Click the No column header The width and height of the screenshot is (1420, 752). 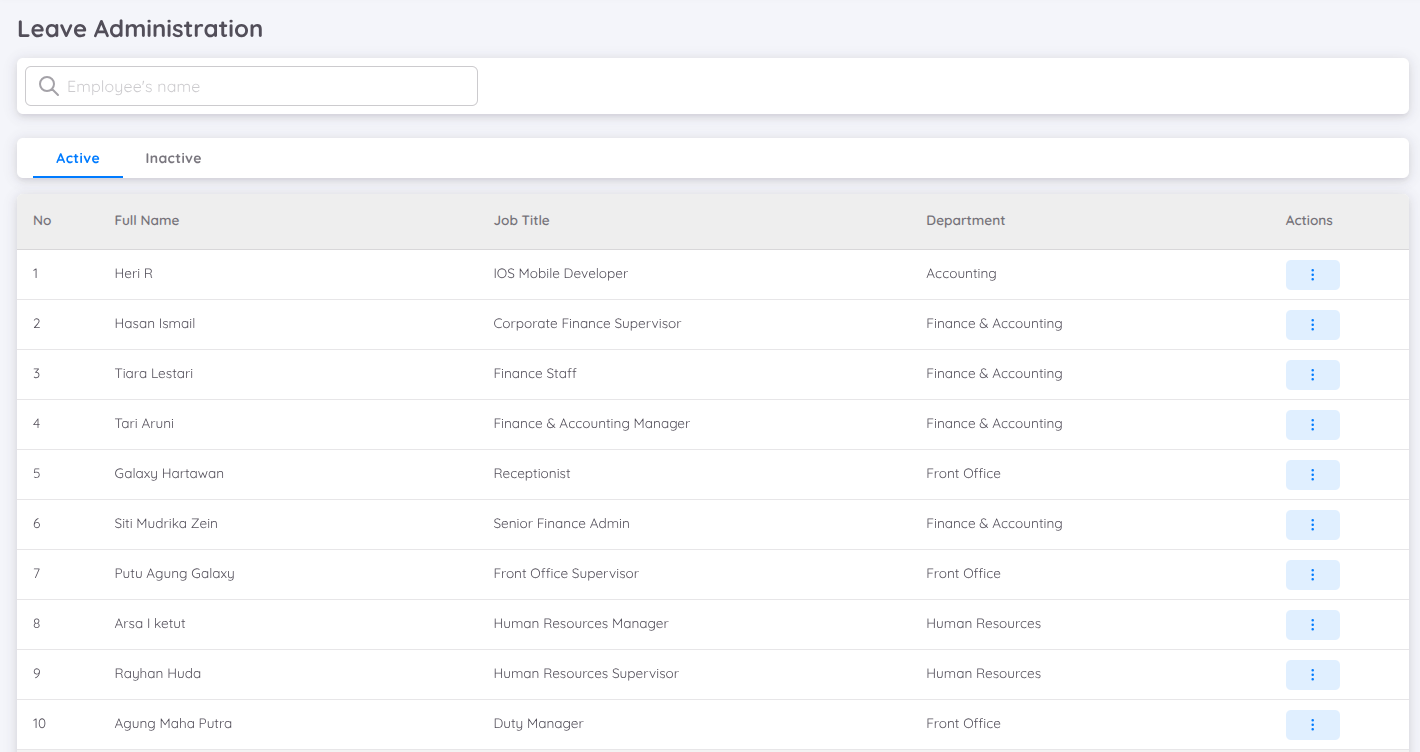tap(42, 220)
